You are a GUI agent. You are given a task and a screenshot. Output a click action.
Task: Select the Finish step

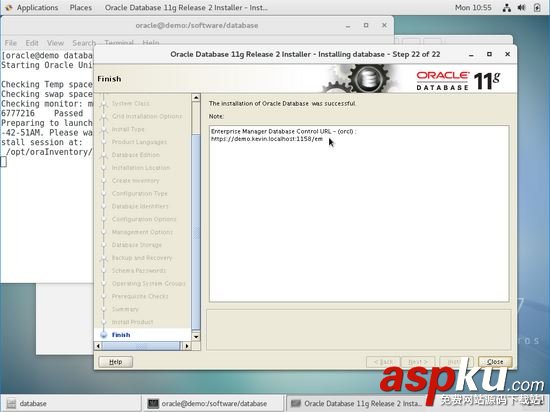(x=121, y=335)
